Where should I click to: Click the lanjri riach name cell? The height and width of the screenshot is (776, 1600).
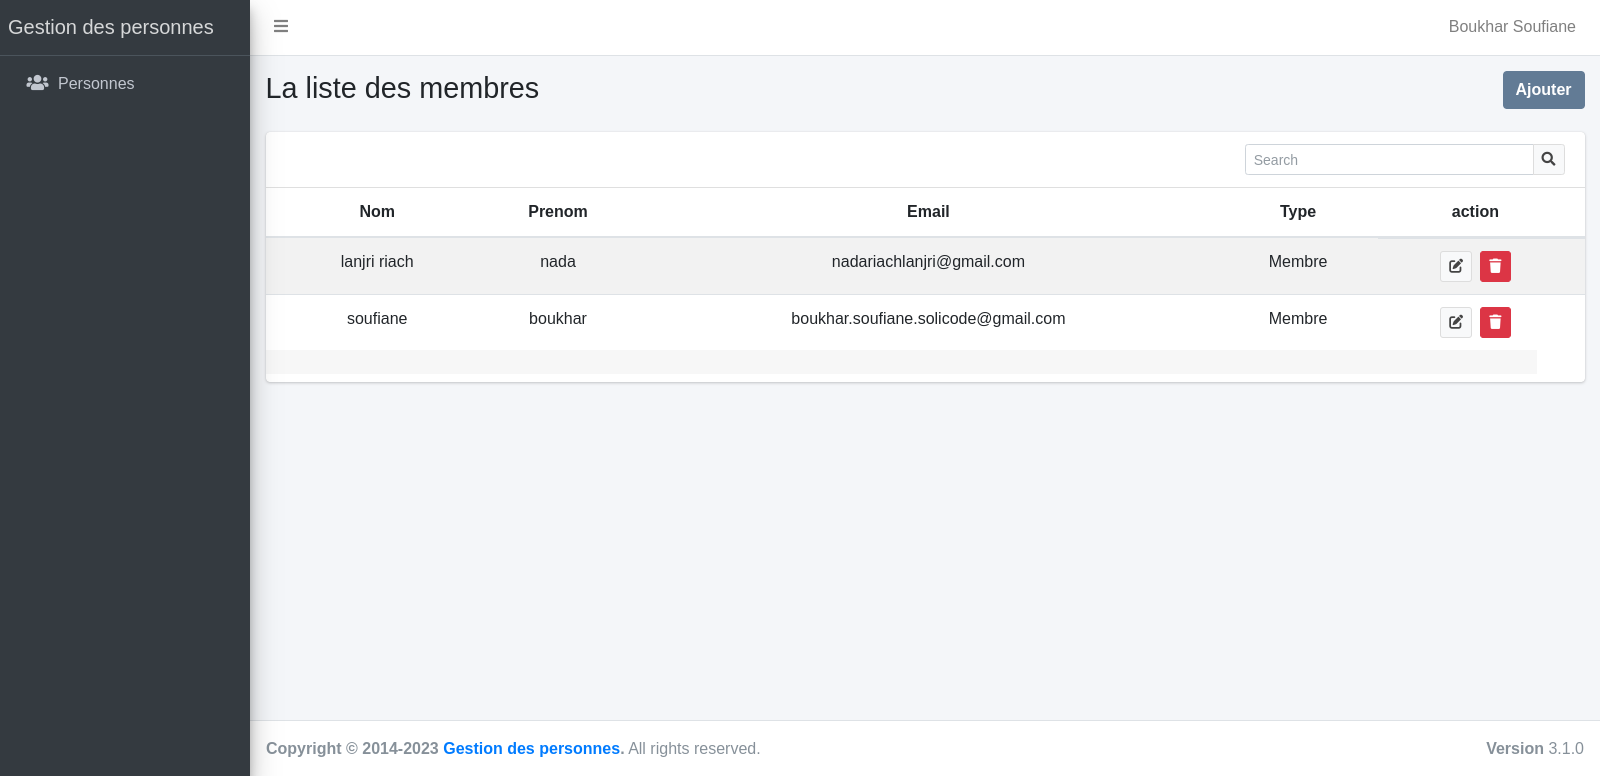pos(377,262)
